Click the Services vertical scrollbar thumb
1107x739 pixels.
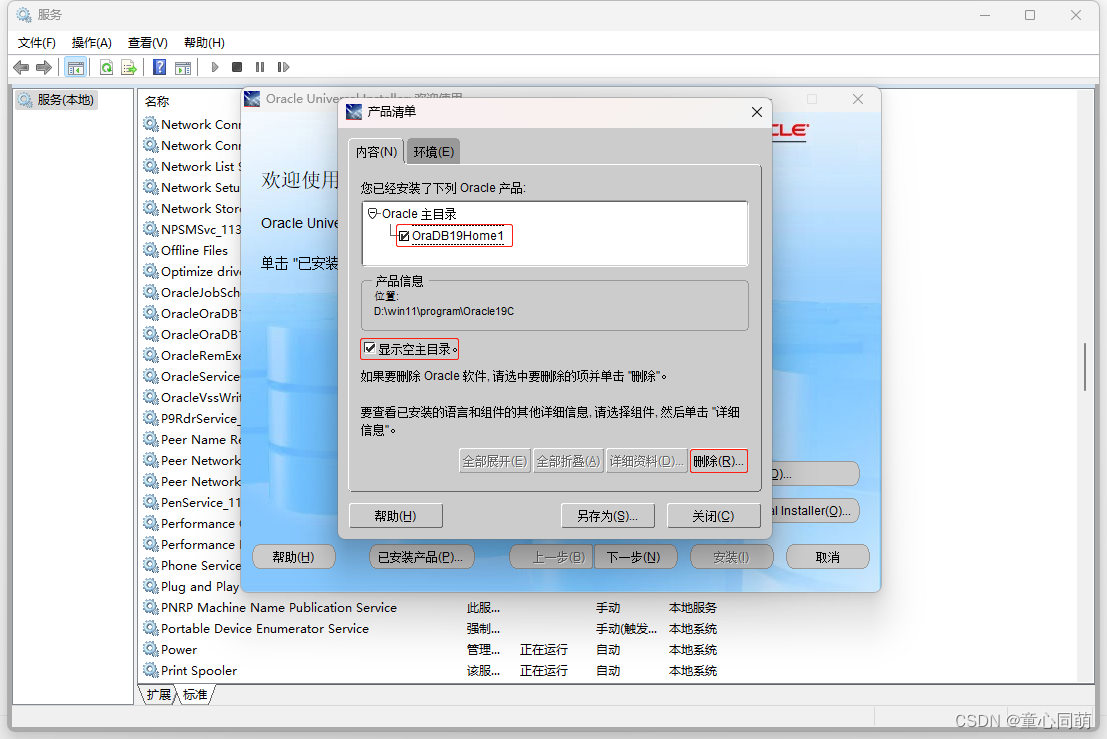tap(1085, 366)
